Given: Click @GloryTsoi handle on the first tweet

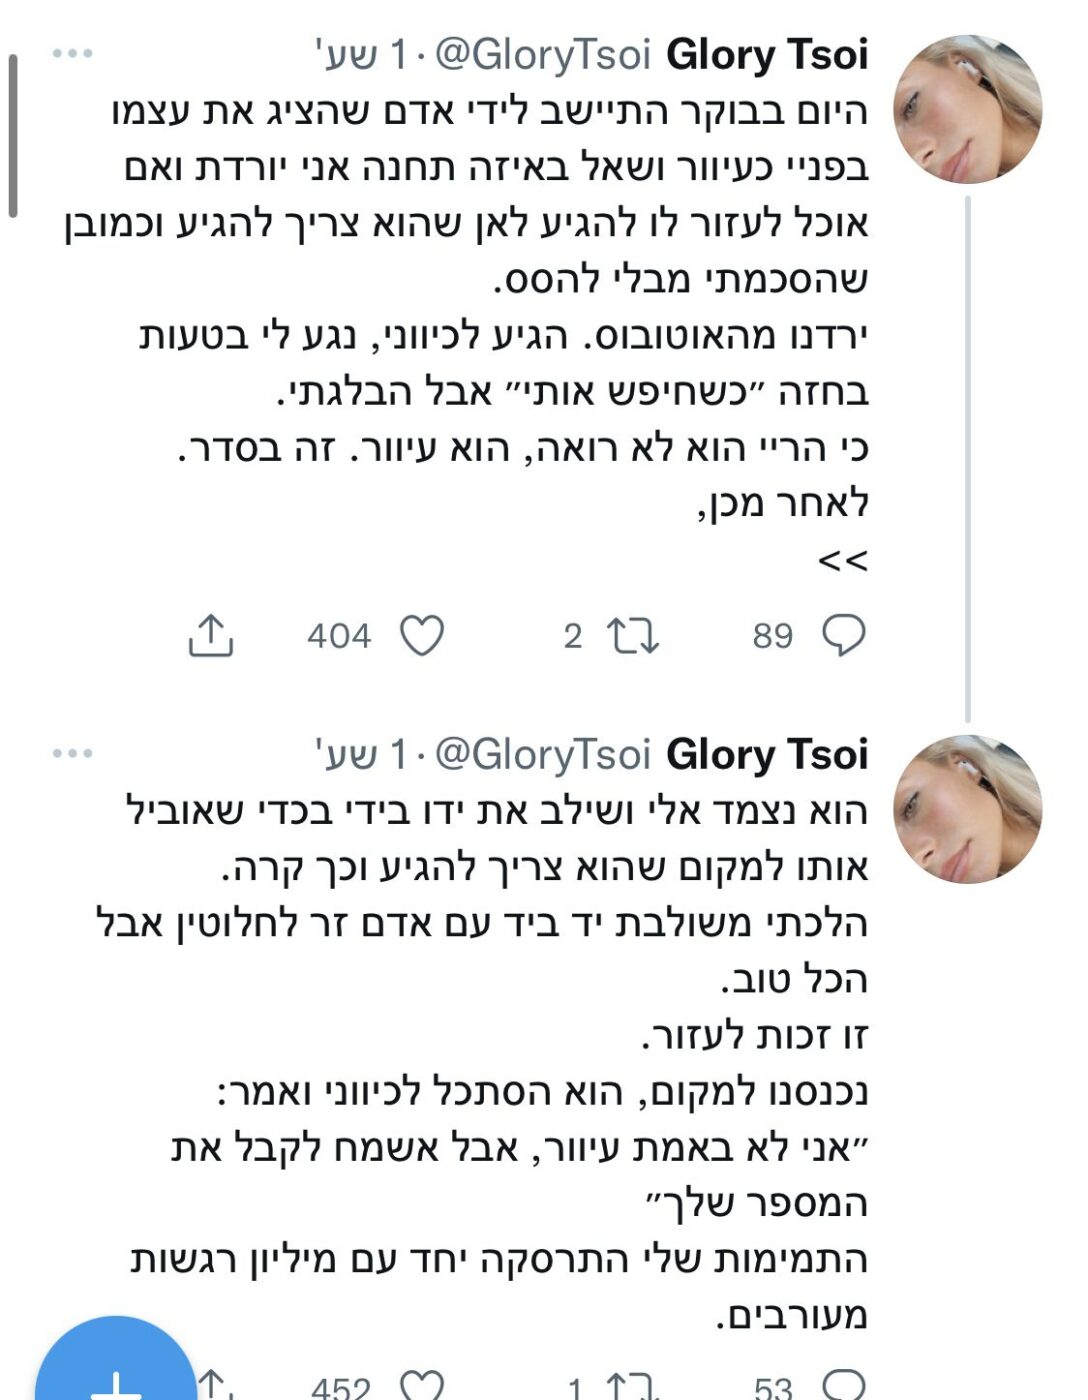Looking at the screenshot, I should pos(543,55).
